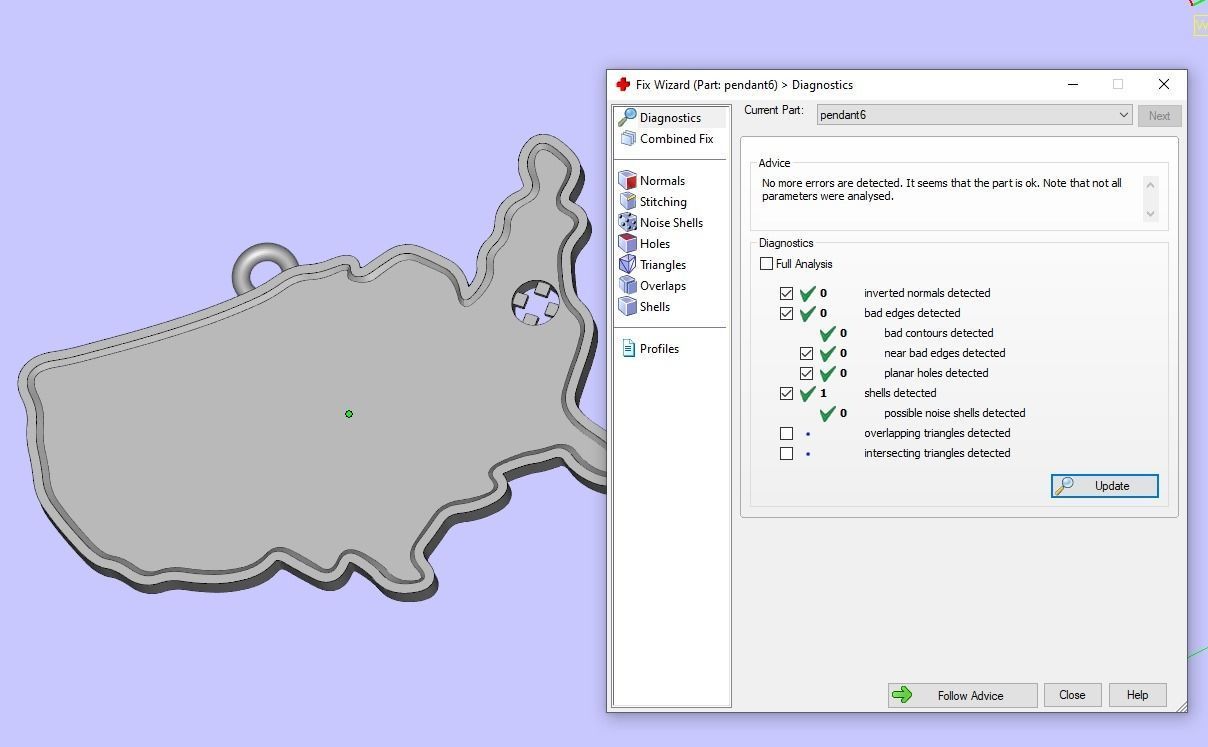Uncheck near bad edges detected

(806, 353)
